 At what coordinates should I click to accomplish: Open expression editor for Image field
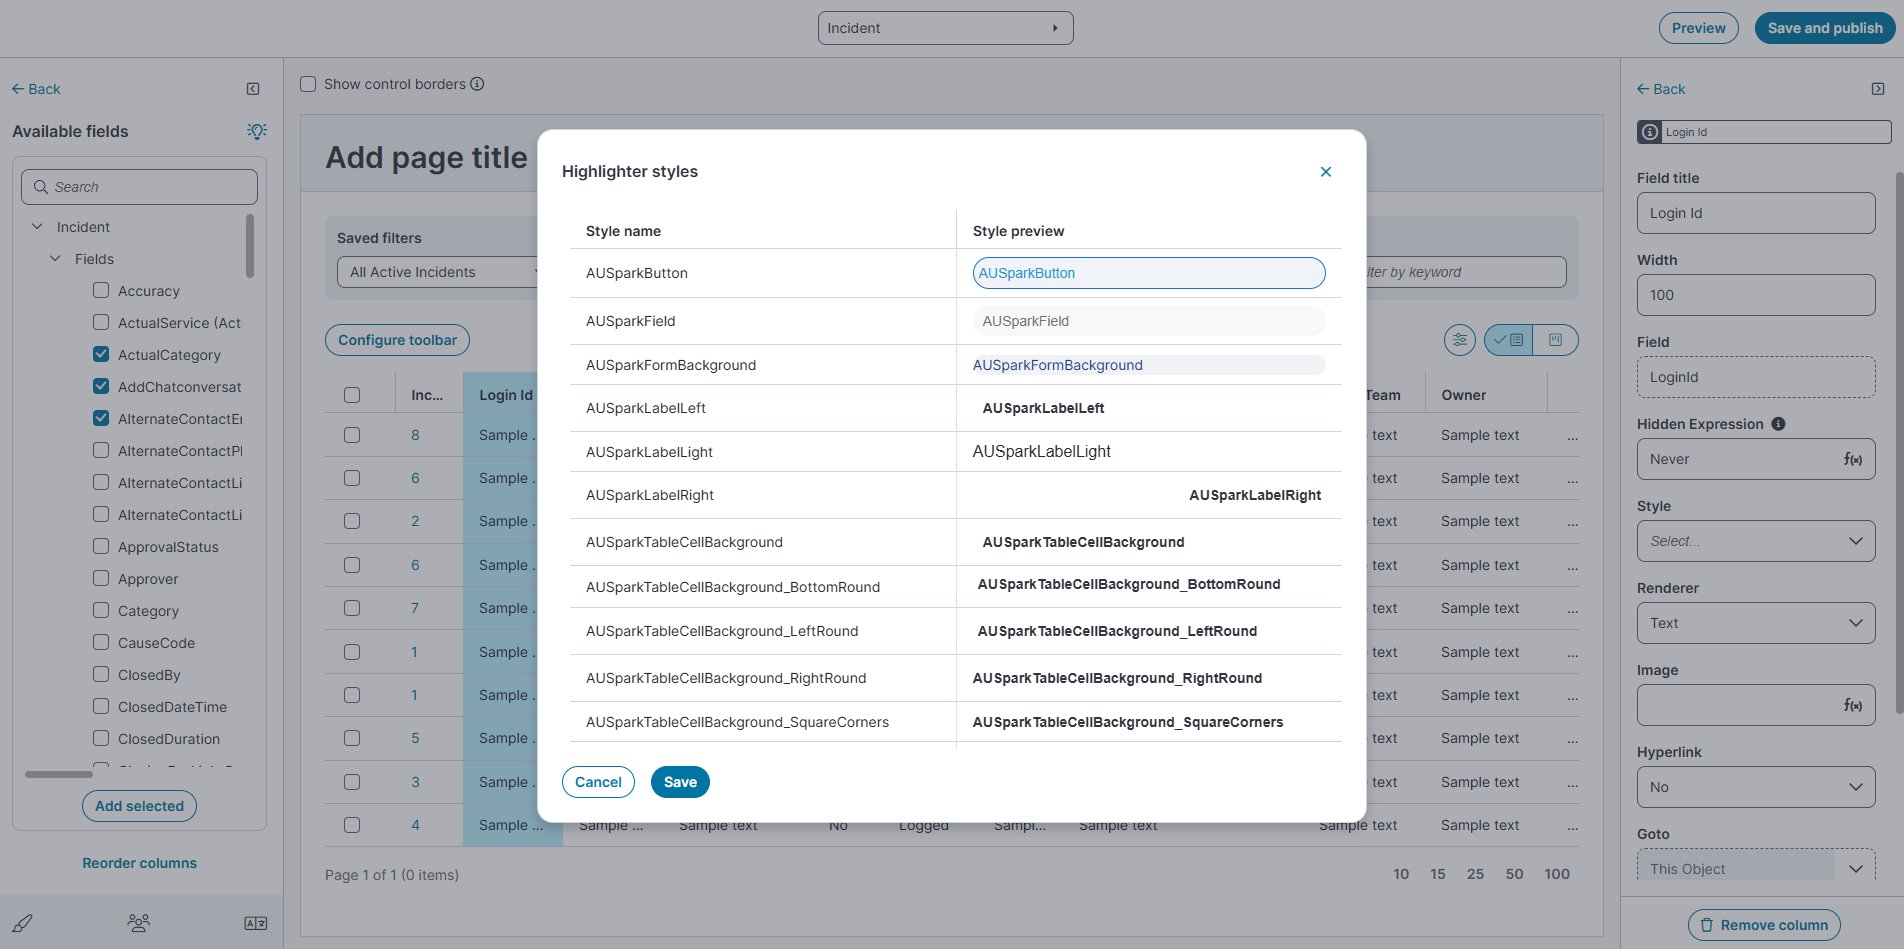click(x=1853, y=705)
